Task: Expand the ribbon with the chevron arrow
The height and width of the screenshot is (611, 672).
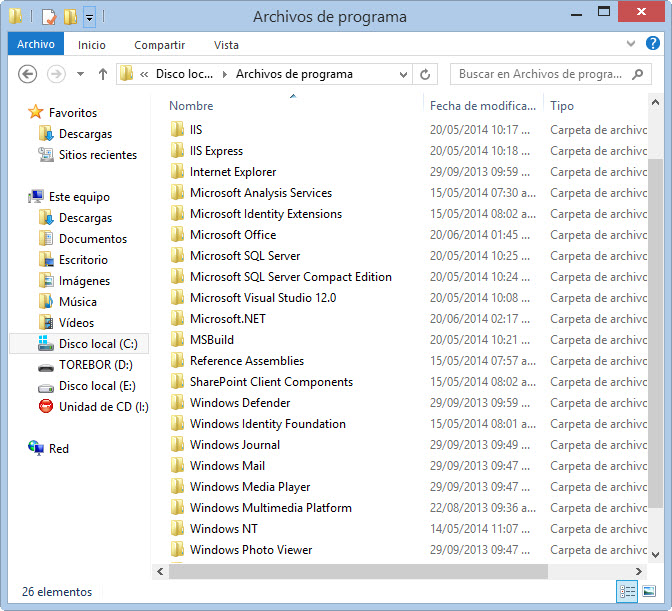Action: [x=630, y=43]
